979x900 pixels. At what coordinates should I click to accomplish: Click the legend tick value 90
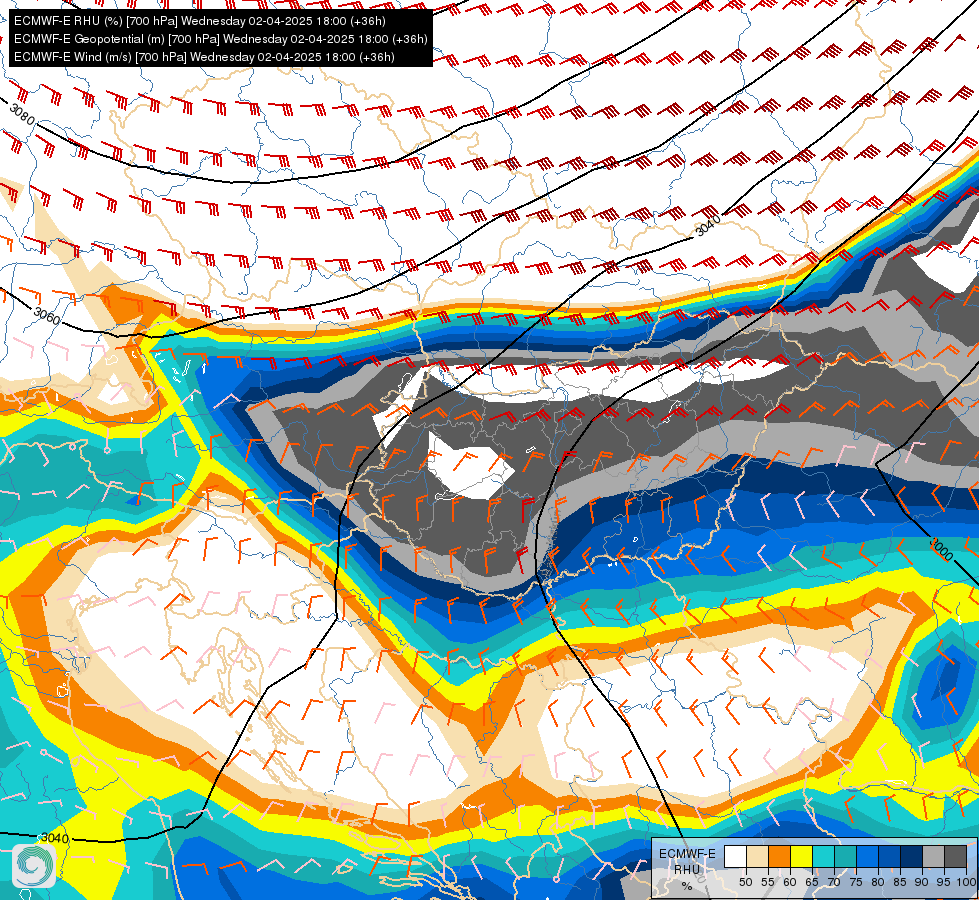click(x=922, y=882)
